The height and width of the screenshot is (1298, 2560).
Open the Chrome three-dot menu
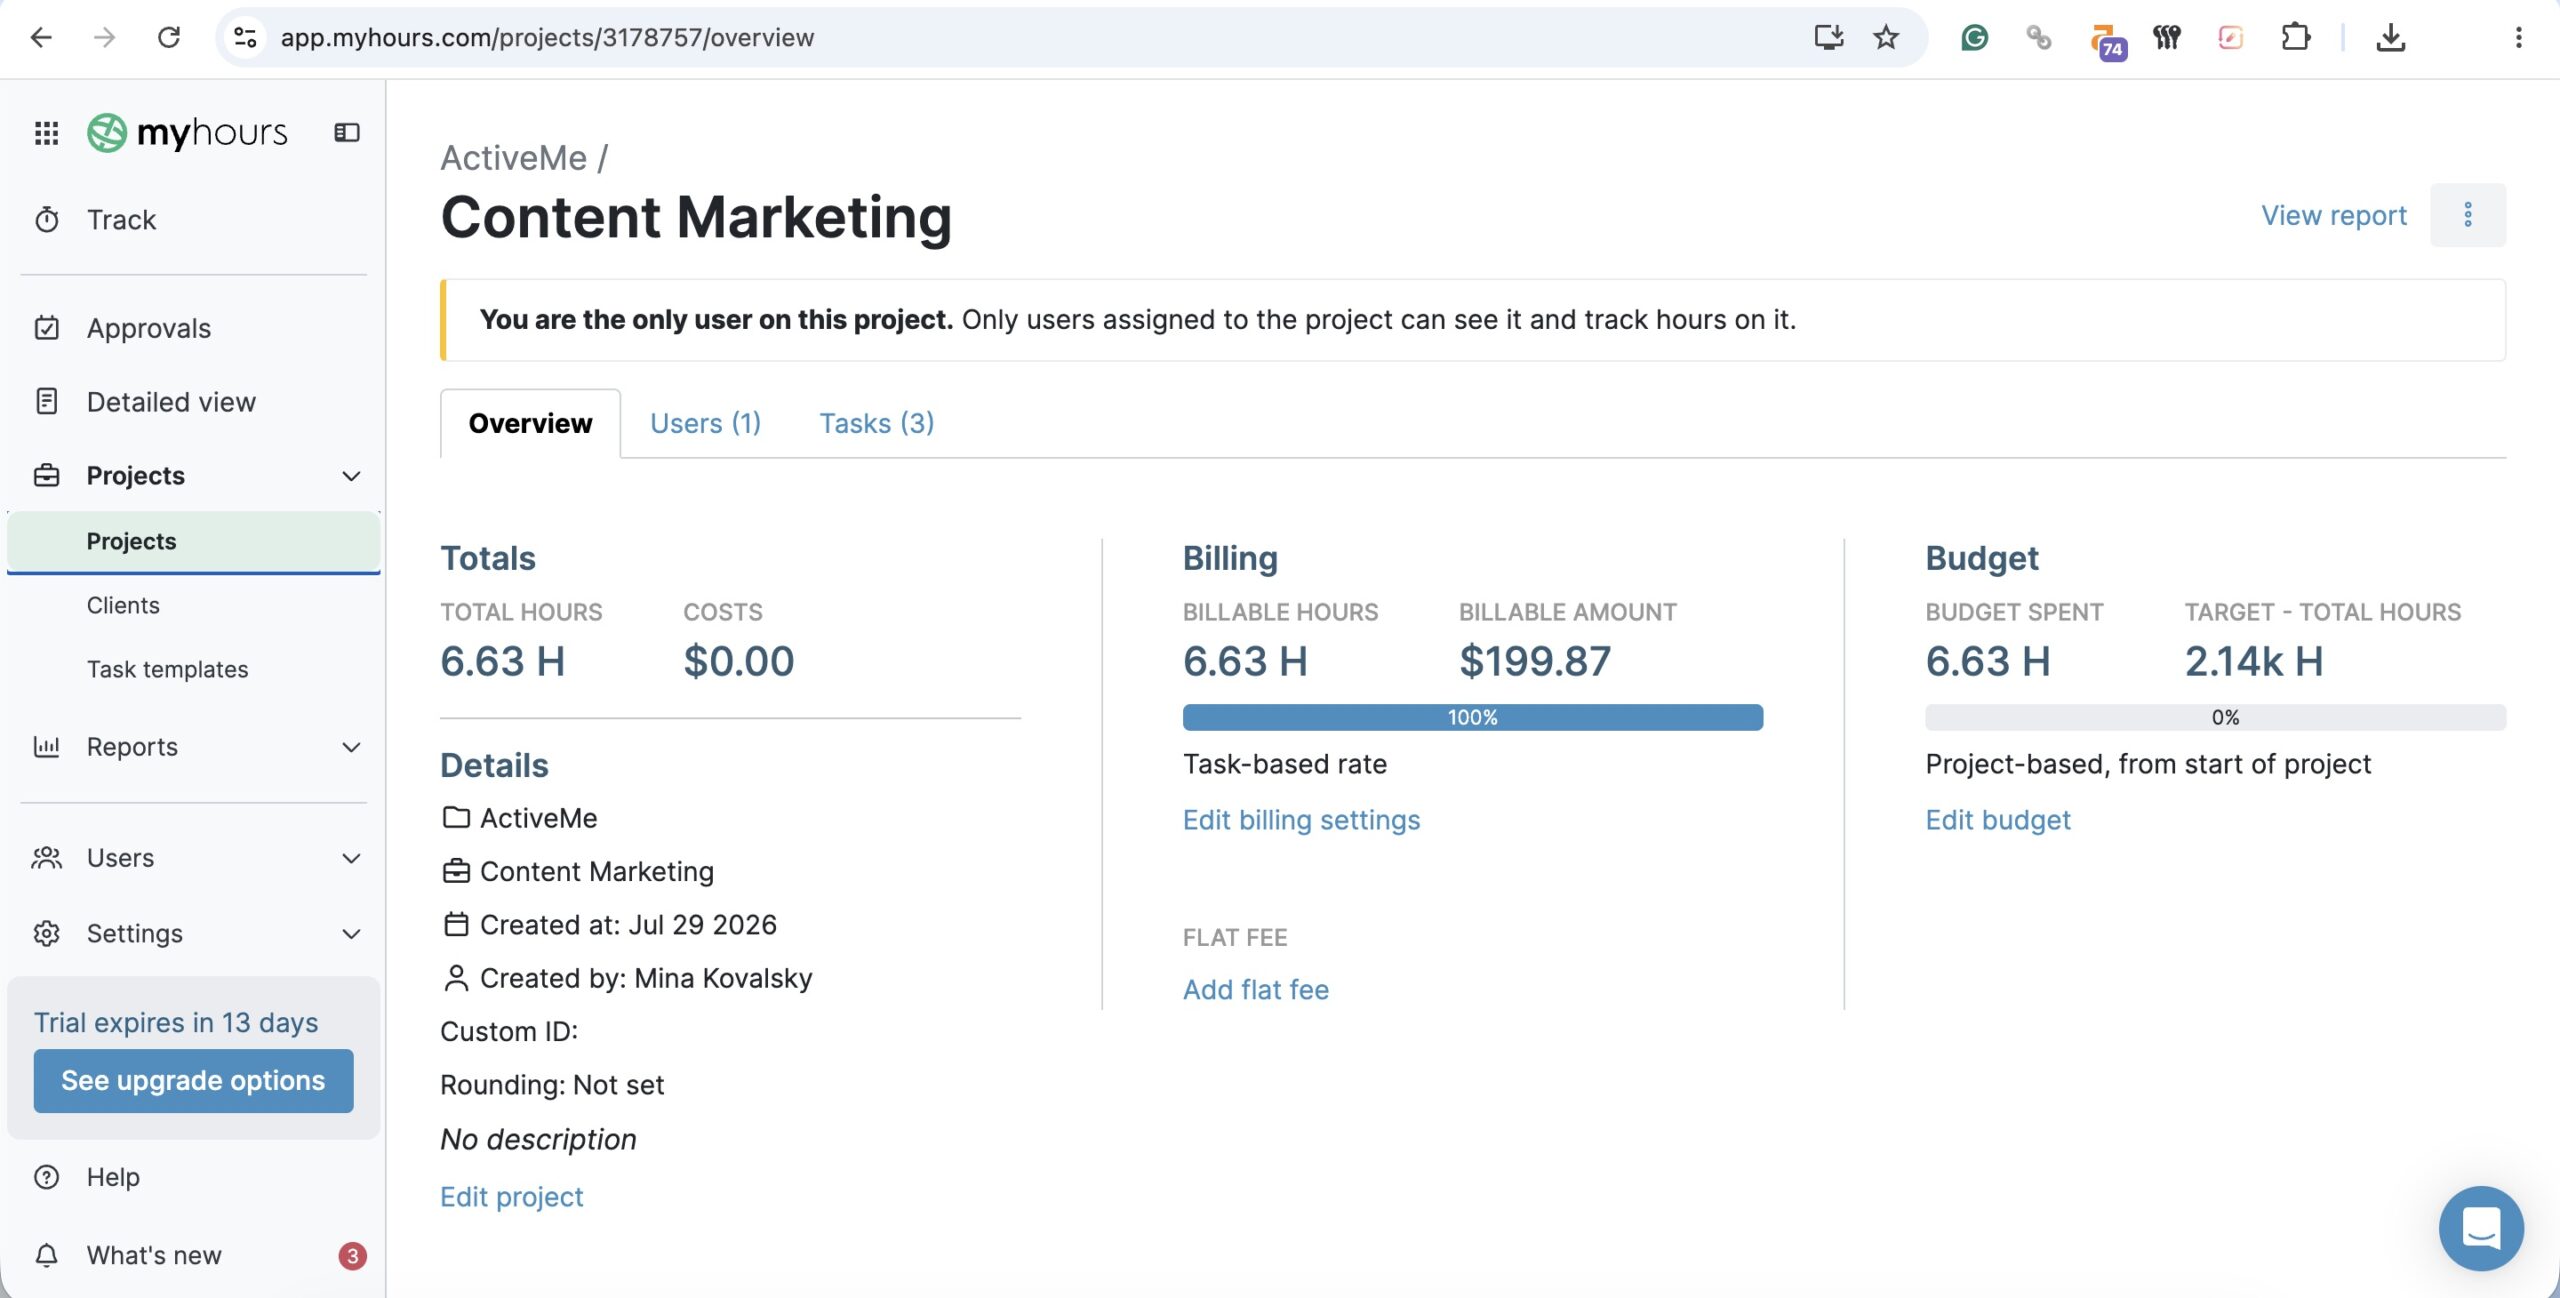tap(2518, 38)
